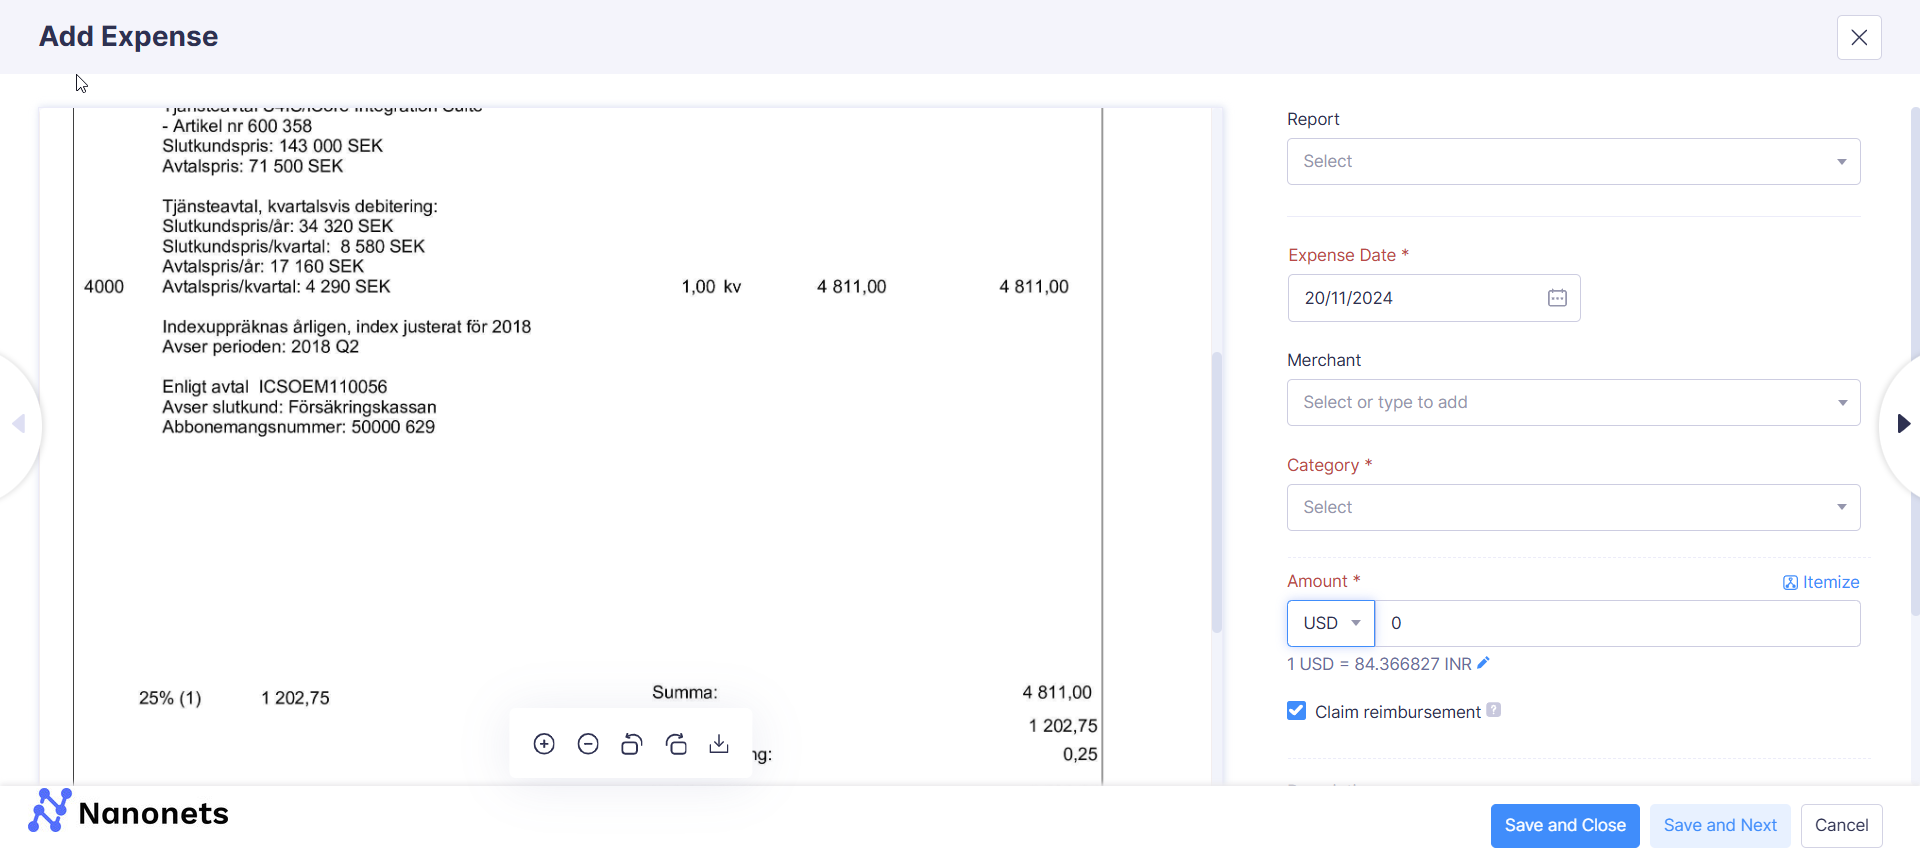This screenshot has height=866, width=1920.
Task: Click the 'Avser perioden: 2018 Q2' text
Action: pos(261,347)
